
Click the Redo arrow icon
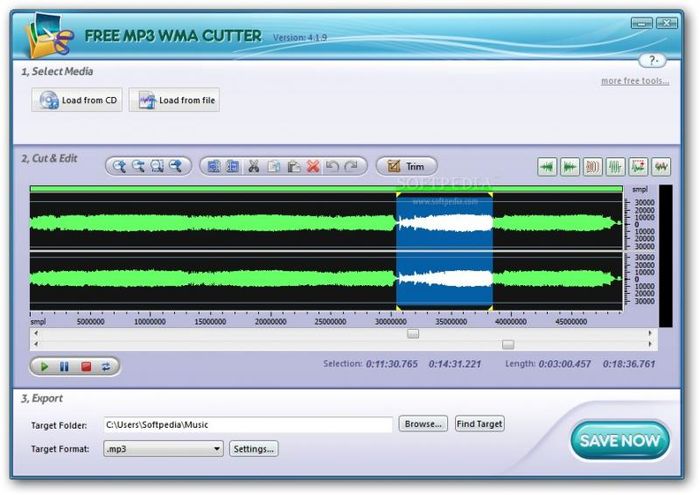tap(351, 167)
